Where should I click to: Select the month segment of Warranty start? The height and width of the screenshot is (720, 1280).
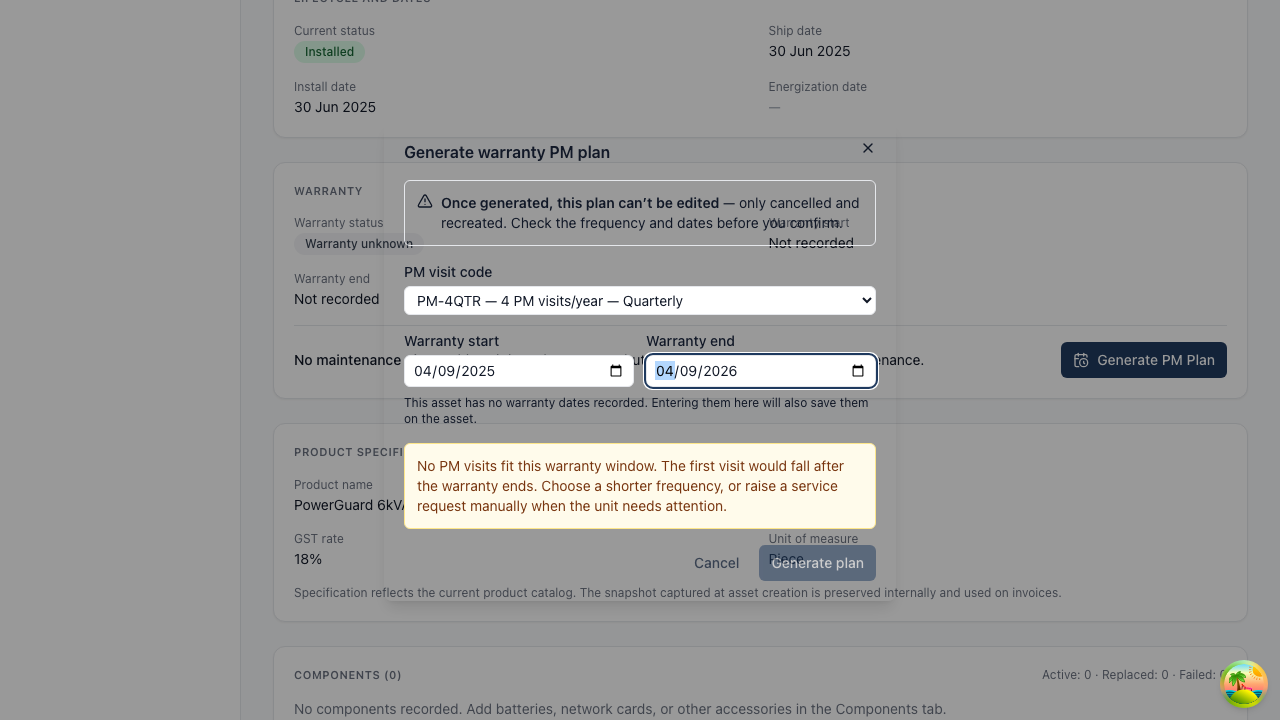click(423, 371)
